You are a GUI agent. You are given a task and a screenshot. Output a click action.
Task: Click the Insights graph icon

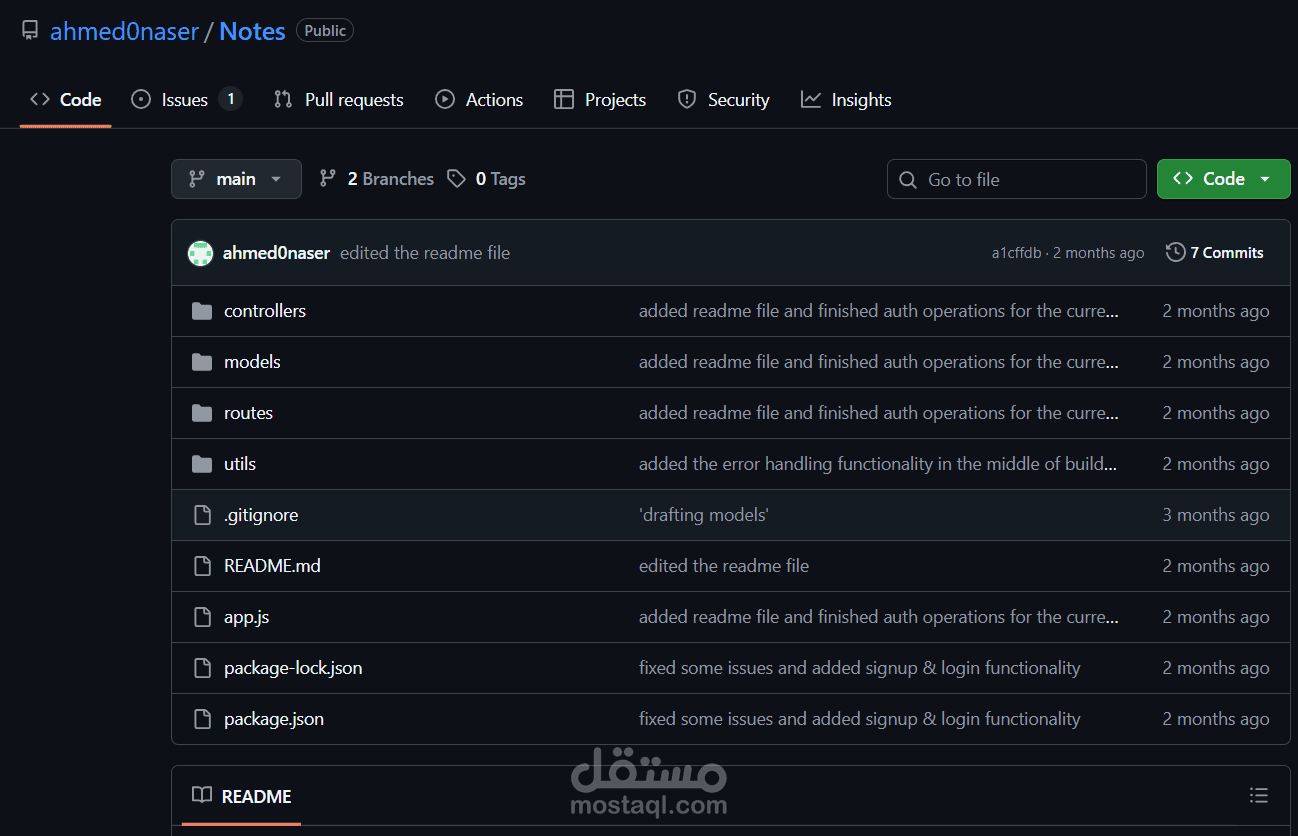[811, 100]
